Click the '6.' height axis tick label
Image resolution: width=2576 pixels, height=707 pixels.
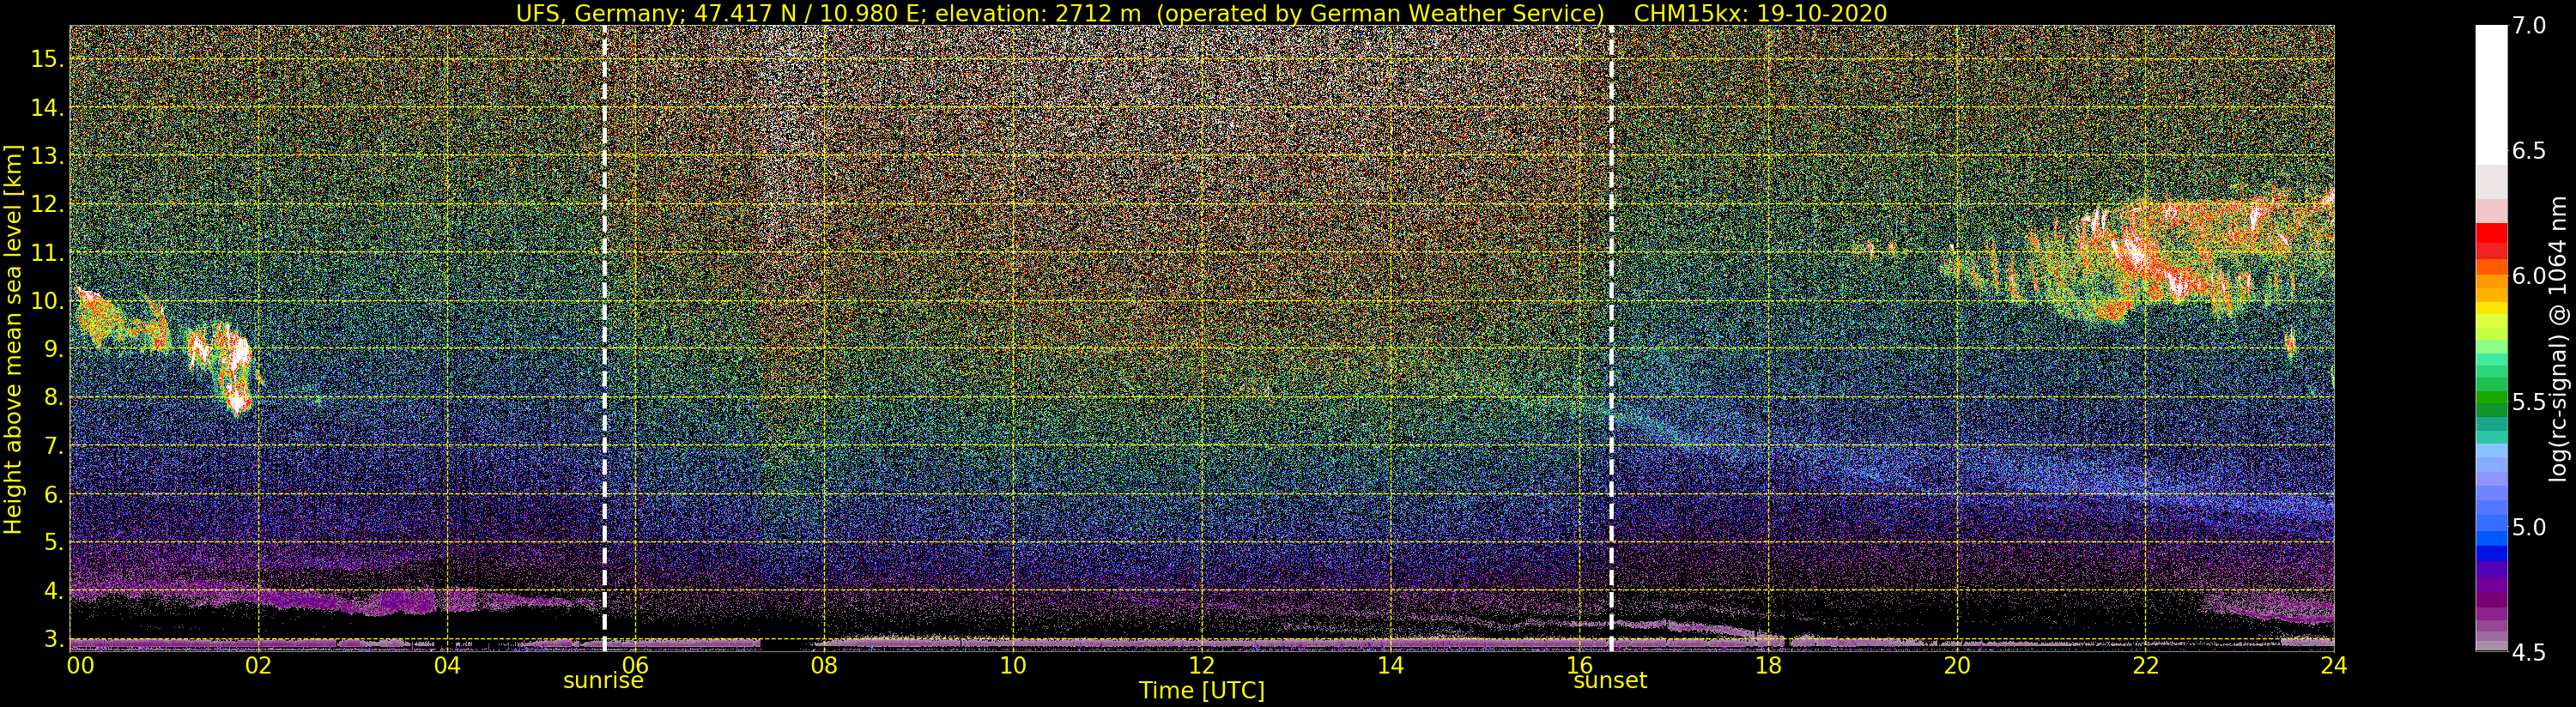point(52,494)
